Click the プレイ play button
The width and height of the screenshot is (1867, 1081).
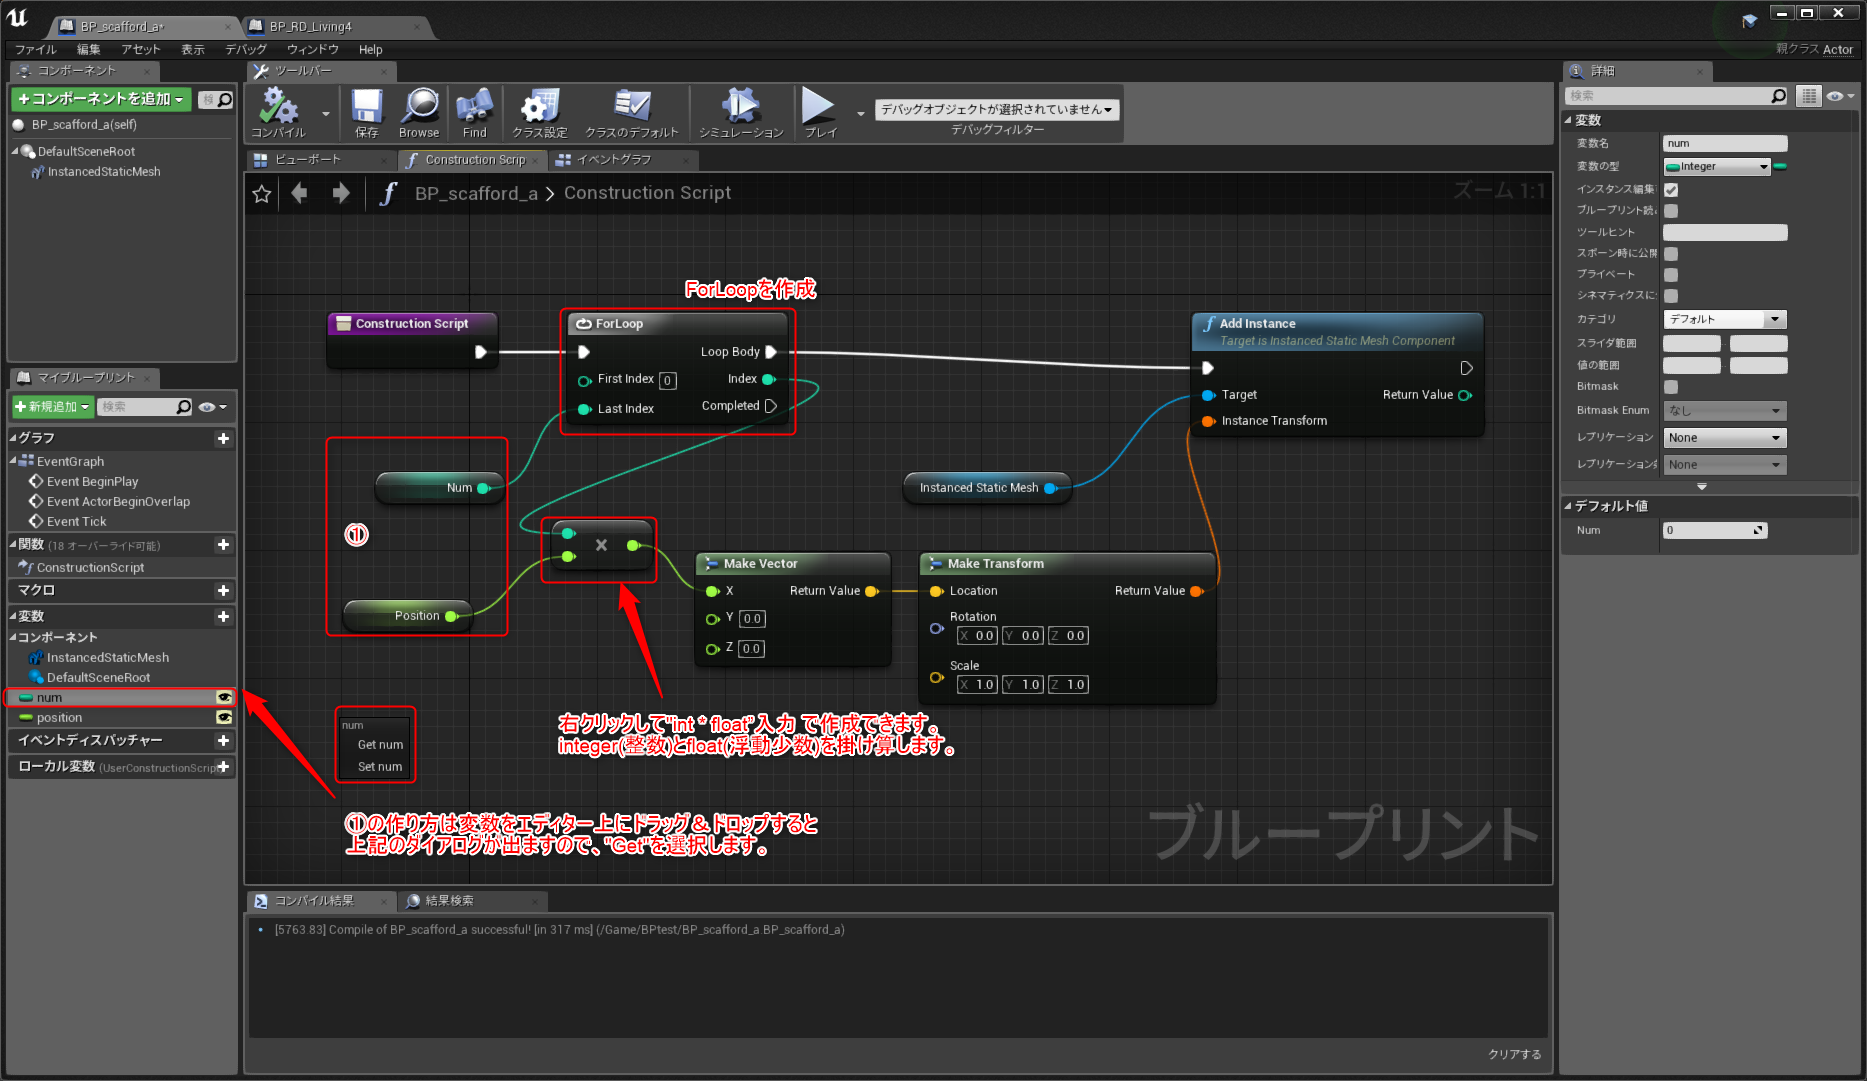pyautogui.click(x=820, y=112)
